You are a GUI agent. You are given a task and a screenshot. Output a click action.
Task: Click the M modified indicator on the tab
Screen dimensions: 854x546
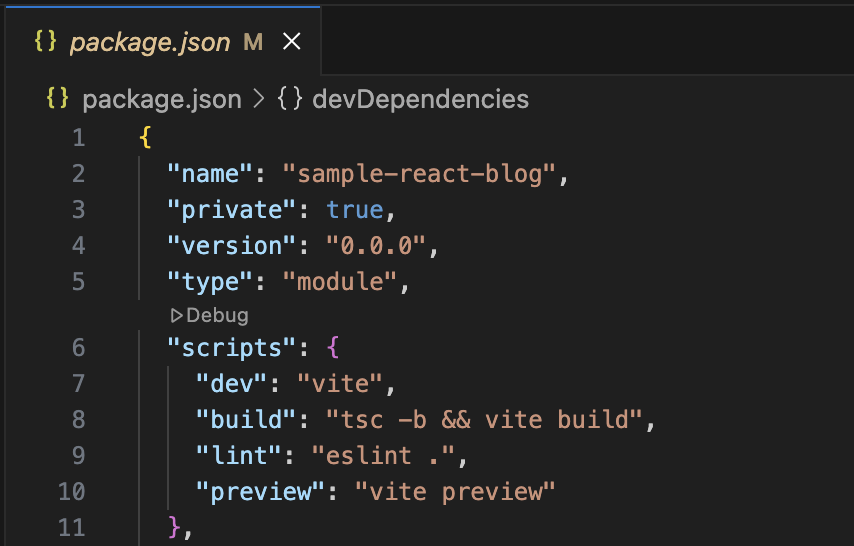253,41
